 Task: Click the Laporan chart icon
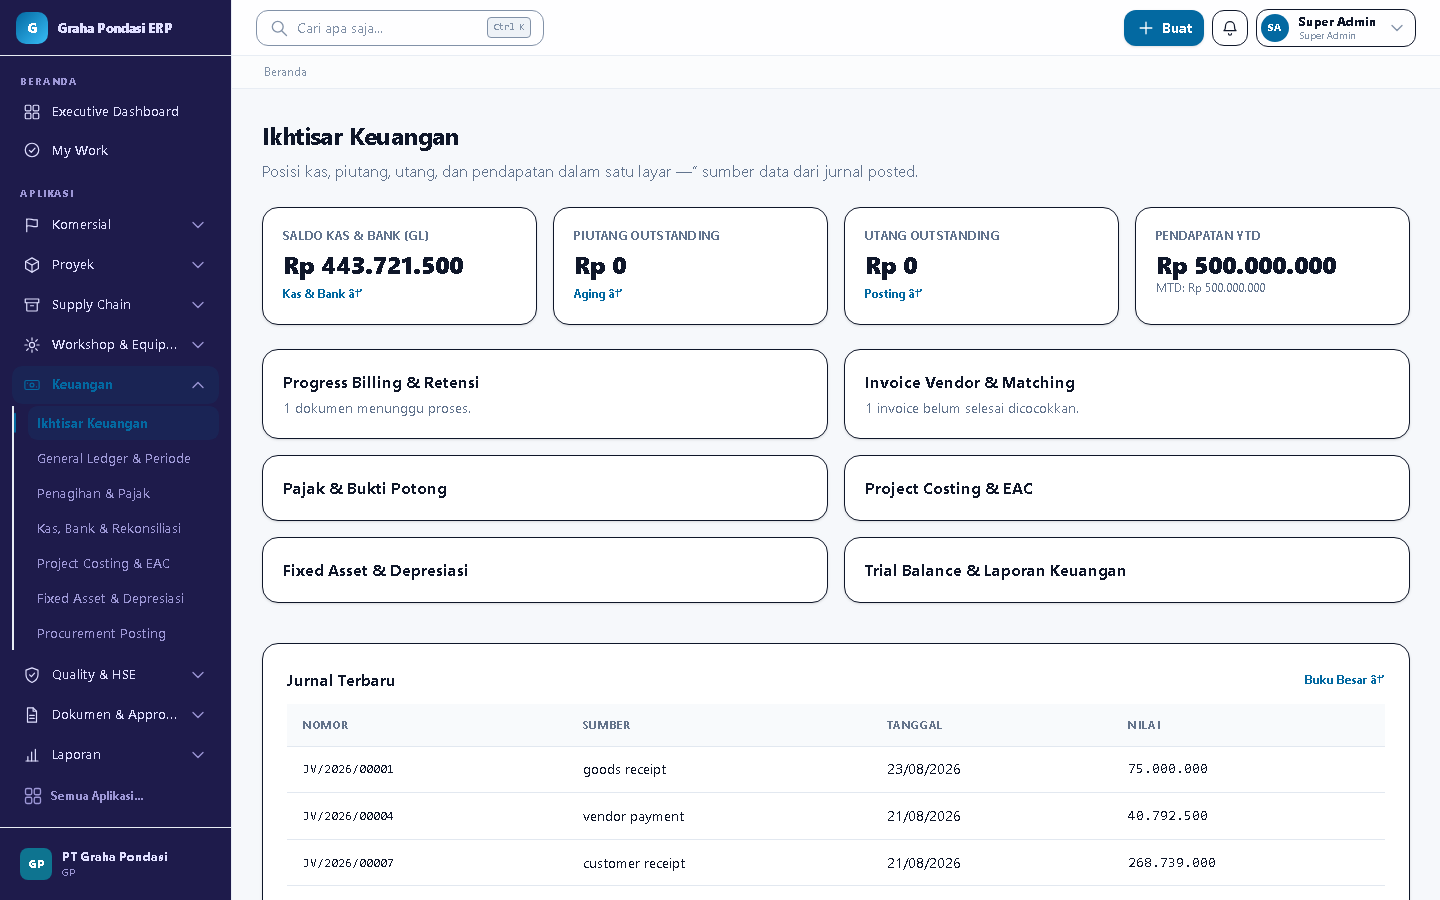pyautogui.click(x=32, y=755)
